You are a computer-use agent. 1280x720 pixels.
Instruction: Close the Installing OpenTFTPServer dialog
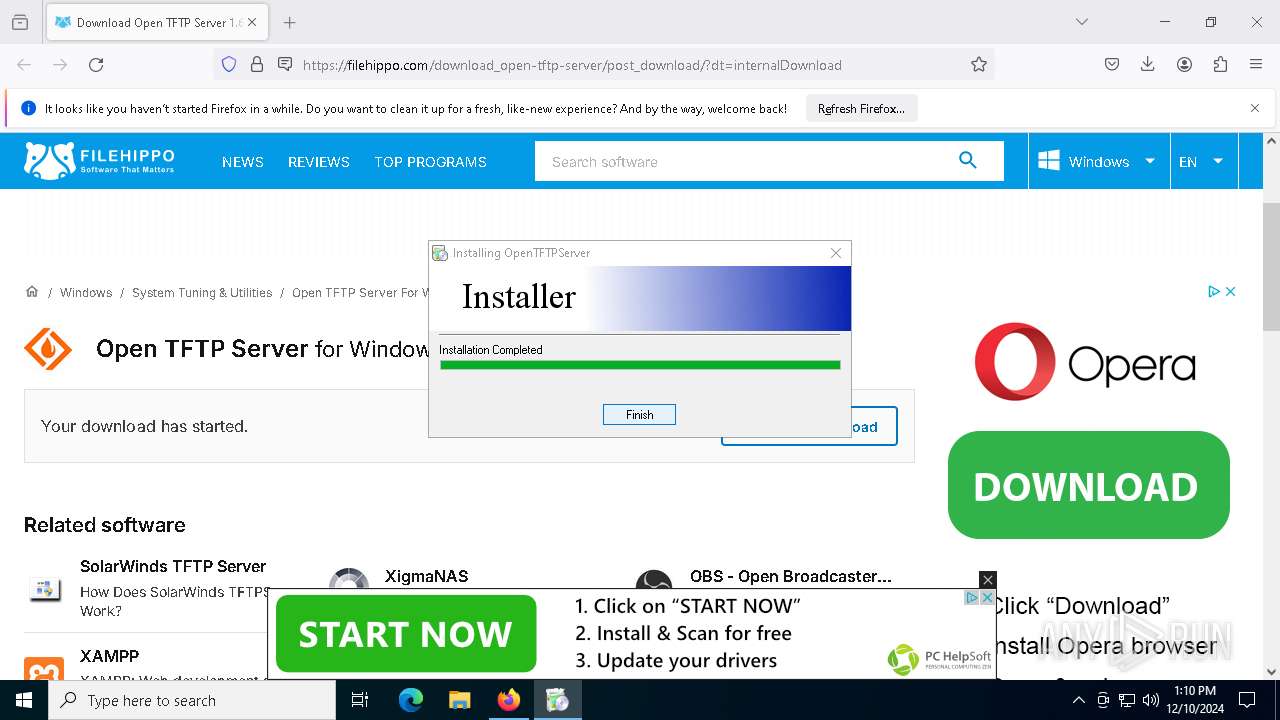836,253
